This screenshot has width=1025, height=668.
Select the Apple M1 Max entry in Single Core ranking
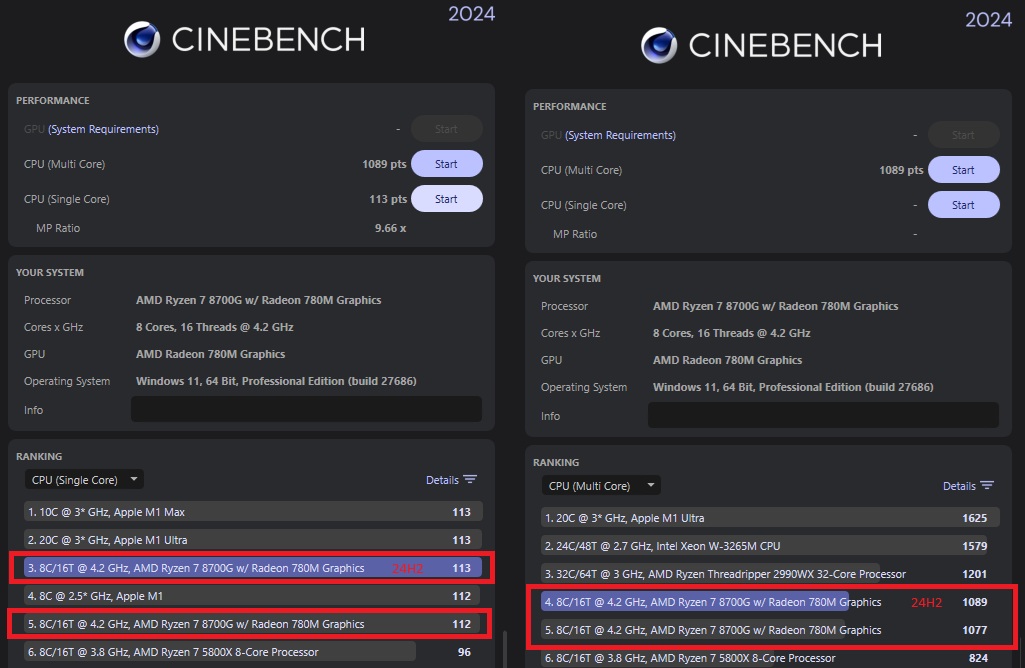pyautogui.click(x=250, y=511)
